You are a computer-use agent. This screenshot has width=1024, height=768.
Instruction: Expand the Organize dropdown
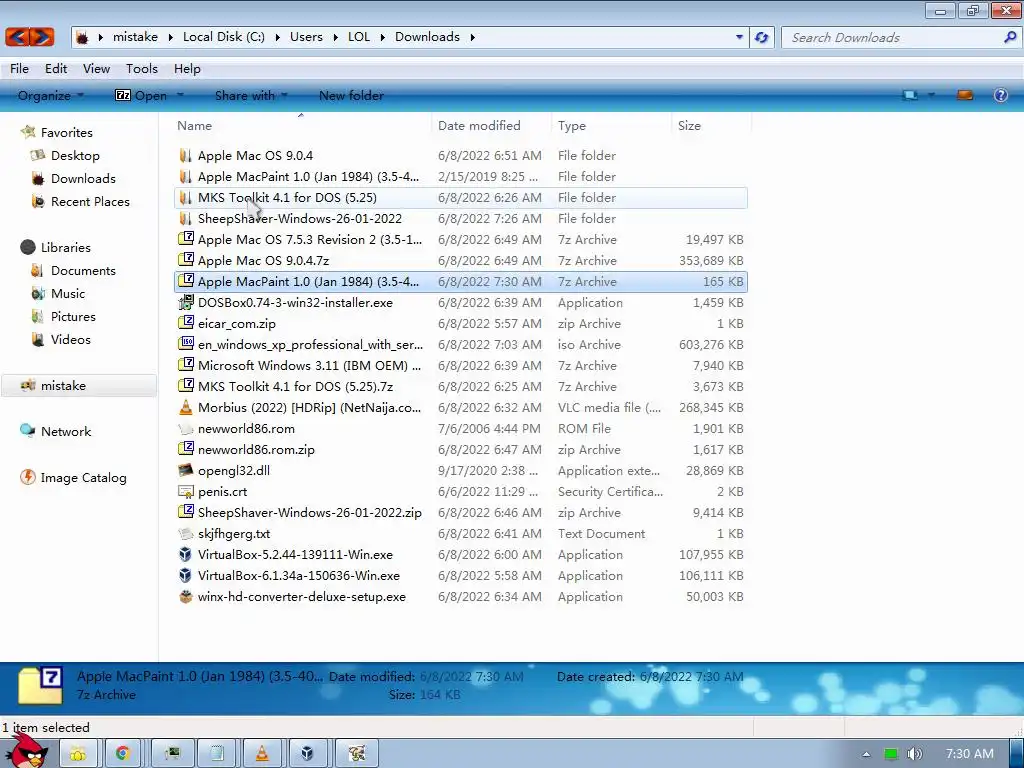(x=51, y=95)
